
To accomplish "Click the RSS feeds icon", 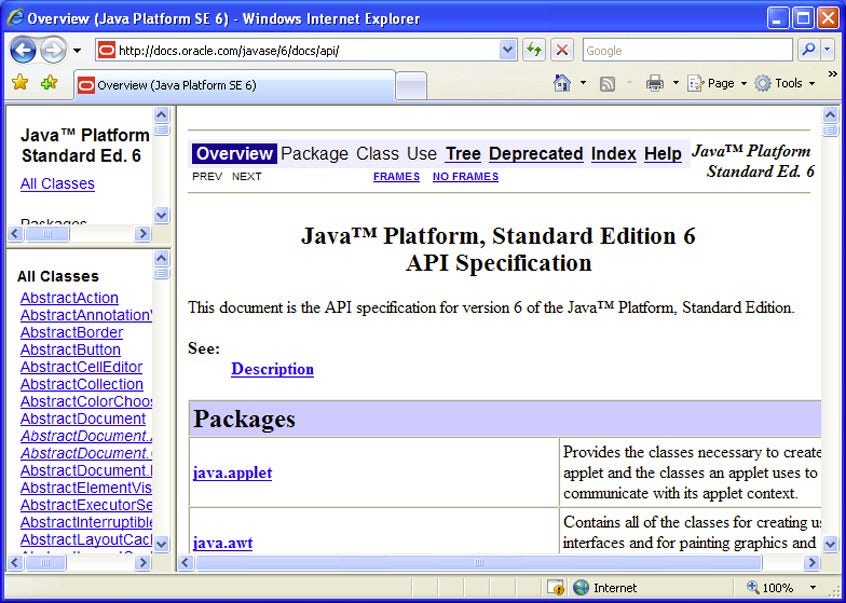I will point(605,83).
